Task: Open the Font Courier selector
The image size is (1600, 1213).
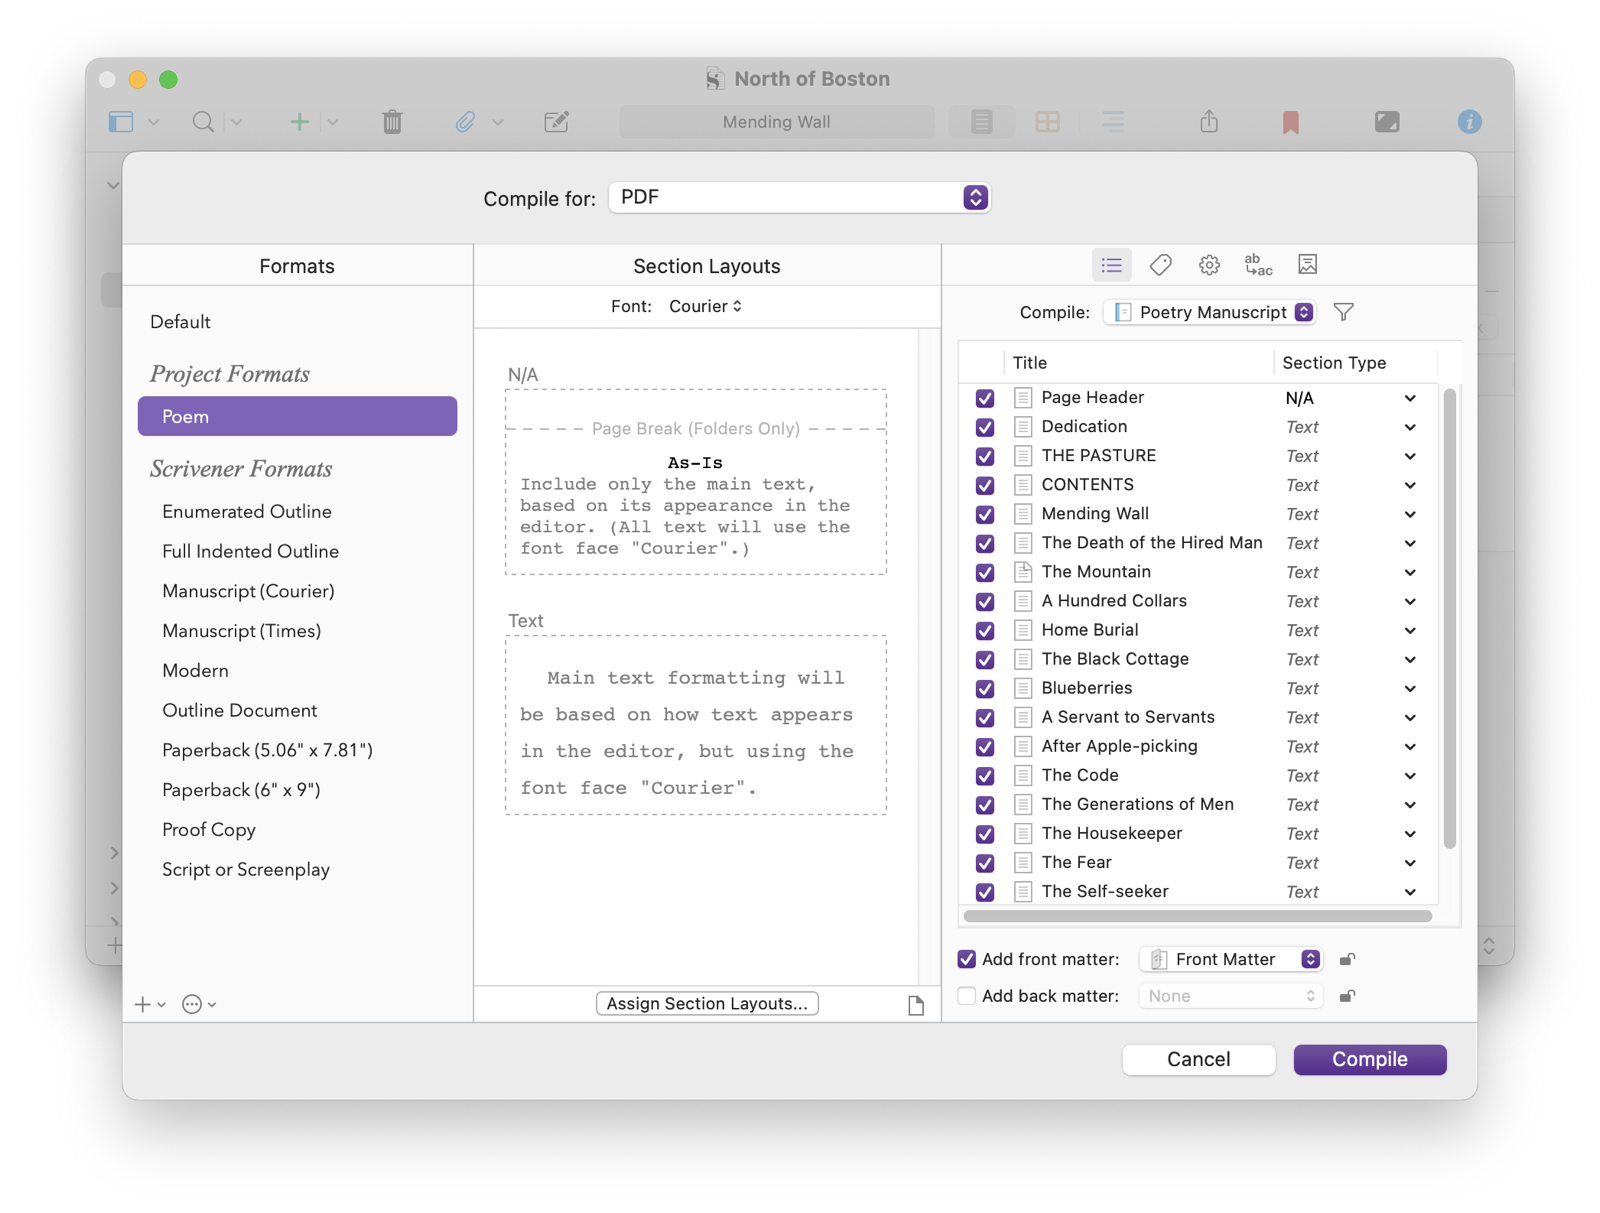Action: [x=706, y=307]
